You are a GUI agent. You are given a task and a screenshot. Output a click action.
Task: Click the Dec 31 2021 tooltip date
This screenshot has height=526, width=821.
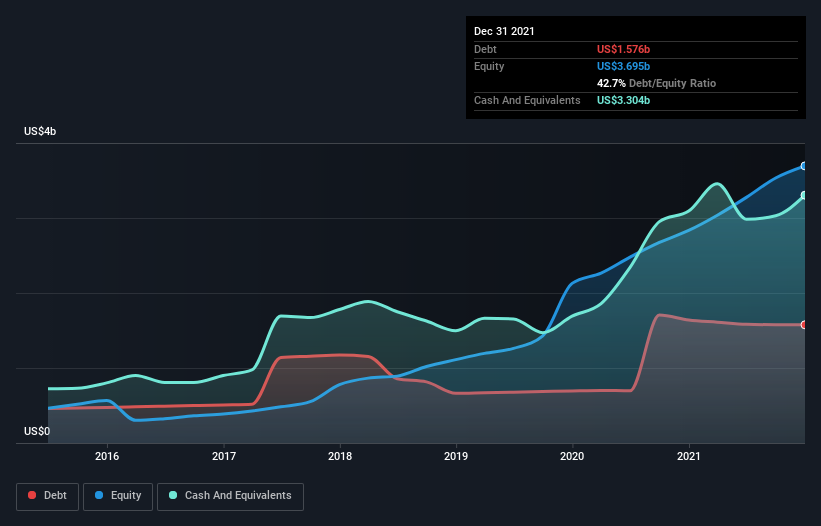pos(504,31)
